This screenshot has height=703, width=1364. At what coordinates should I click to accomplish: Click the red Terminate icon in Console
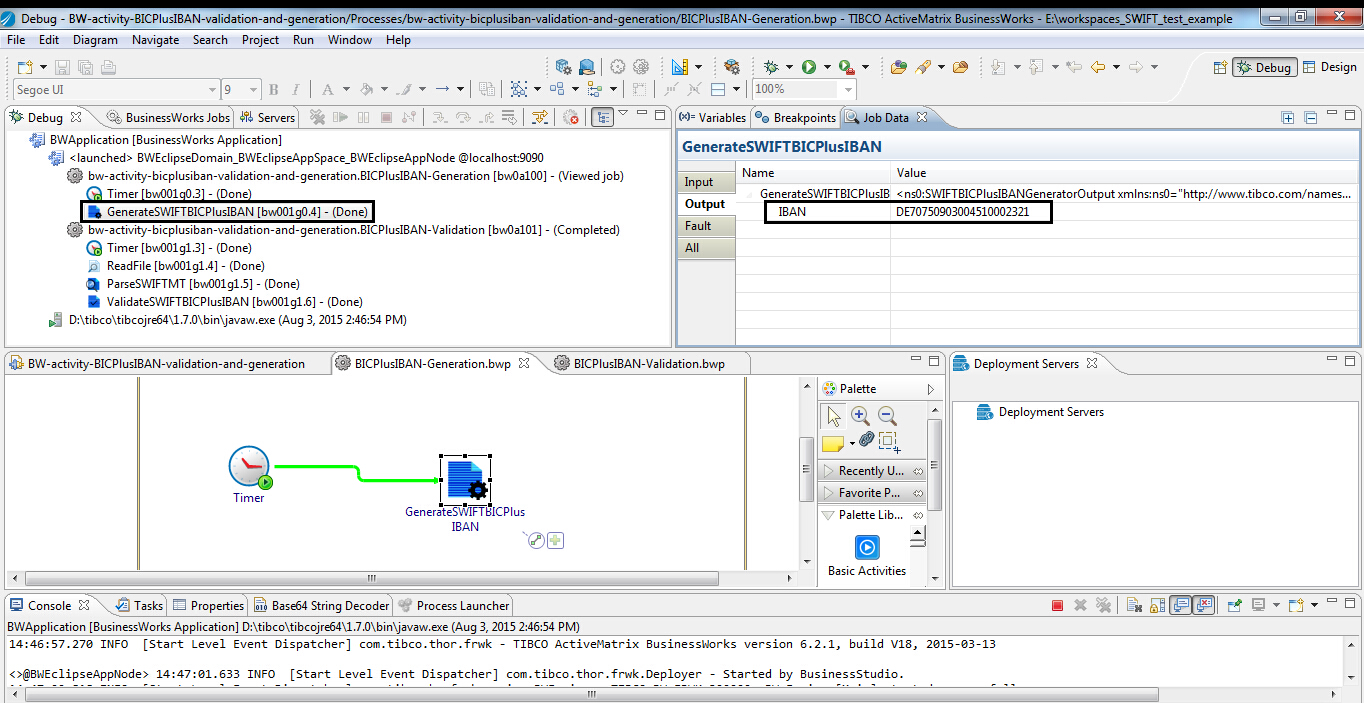coord(1057,605)
